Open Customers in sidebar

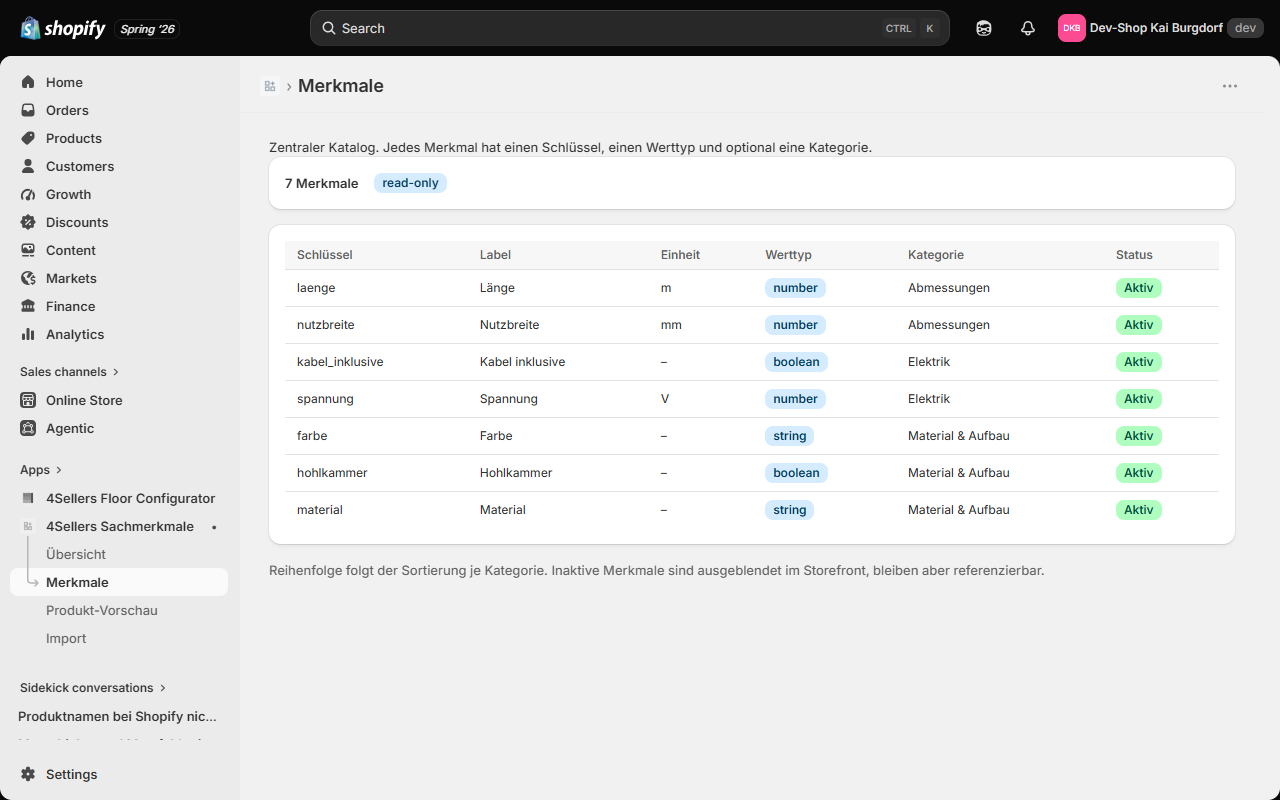pyautogui.click(x=119, y=166)
